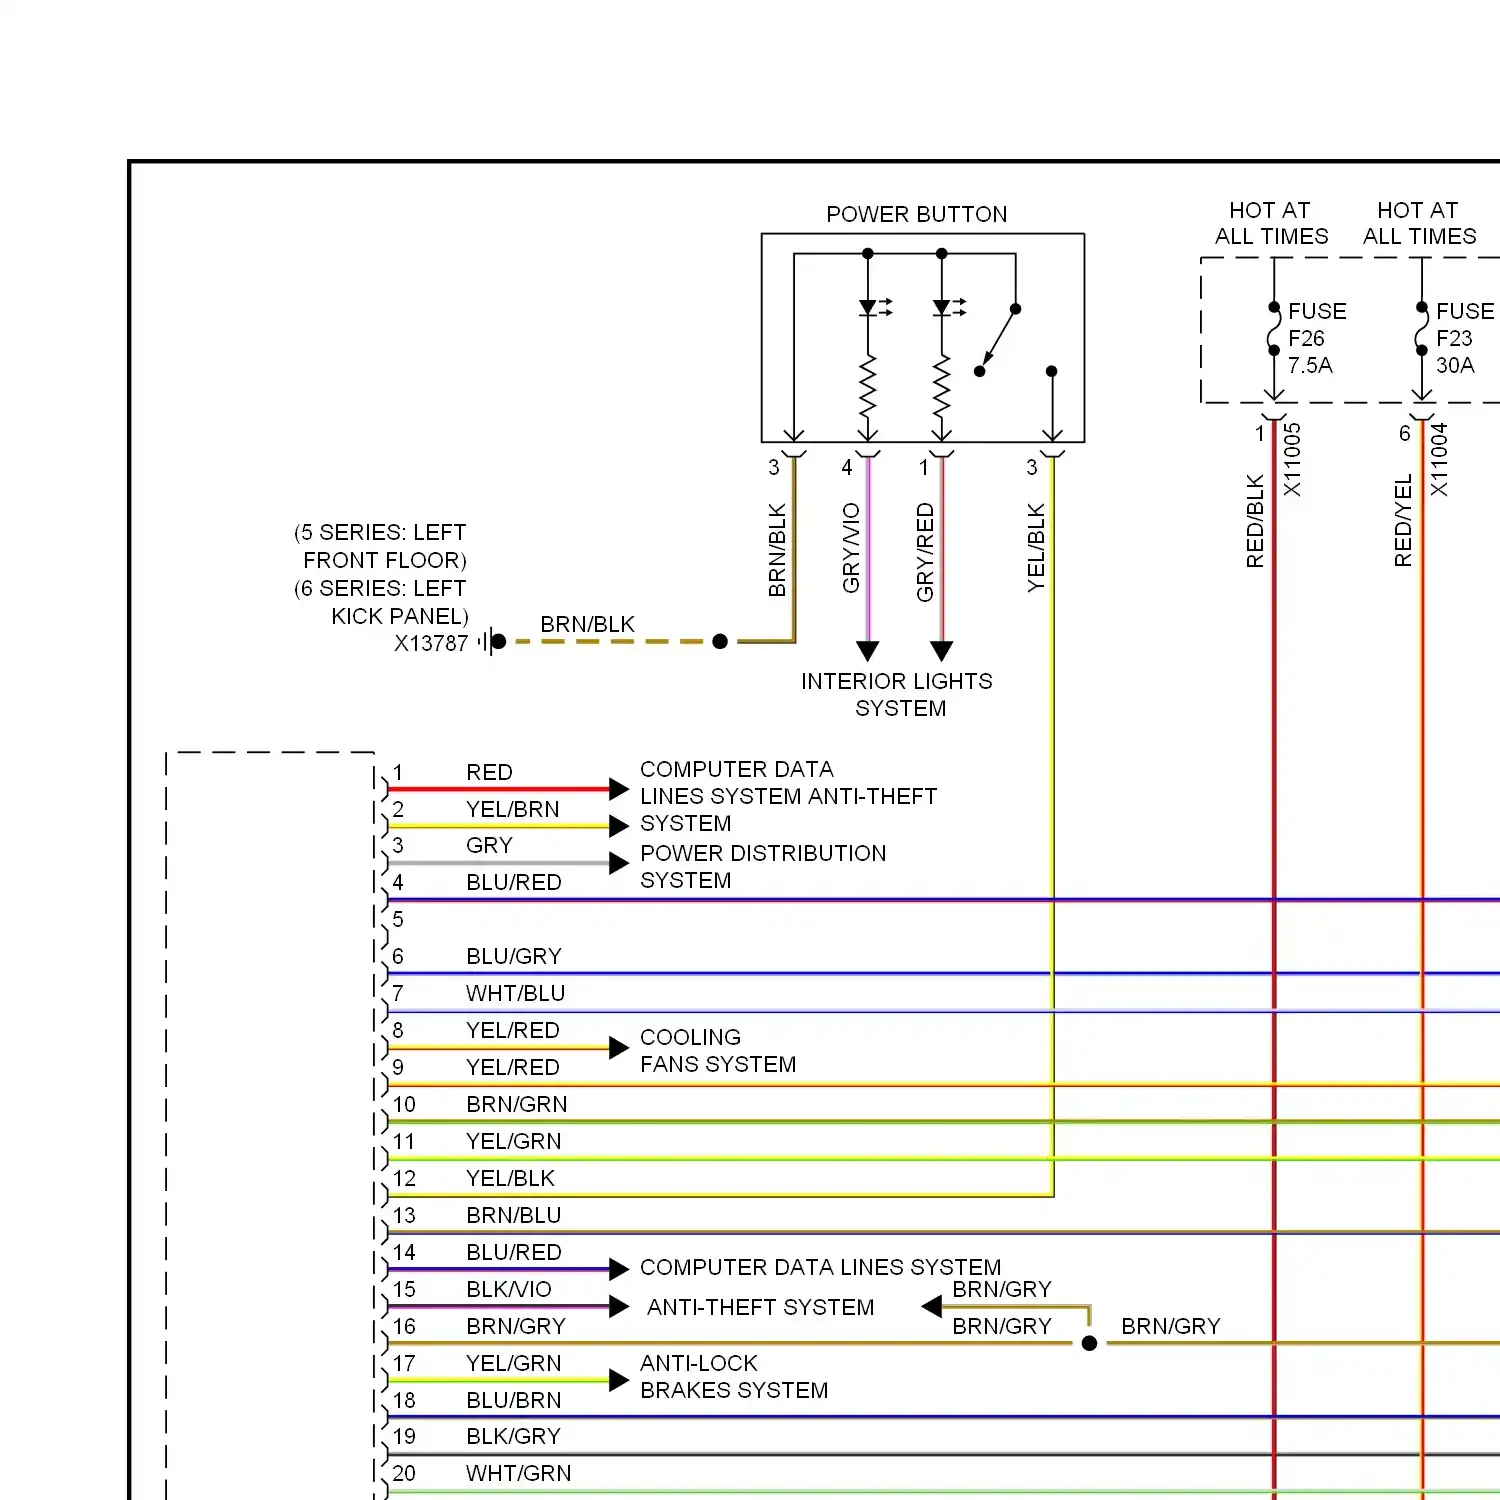The image size is (1500, 1500).
Task: Click the arrowhead ending the GRY/VIO wire
Action: tap(868, 651)
